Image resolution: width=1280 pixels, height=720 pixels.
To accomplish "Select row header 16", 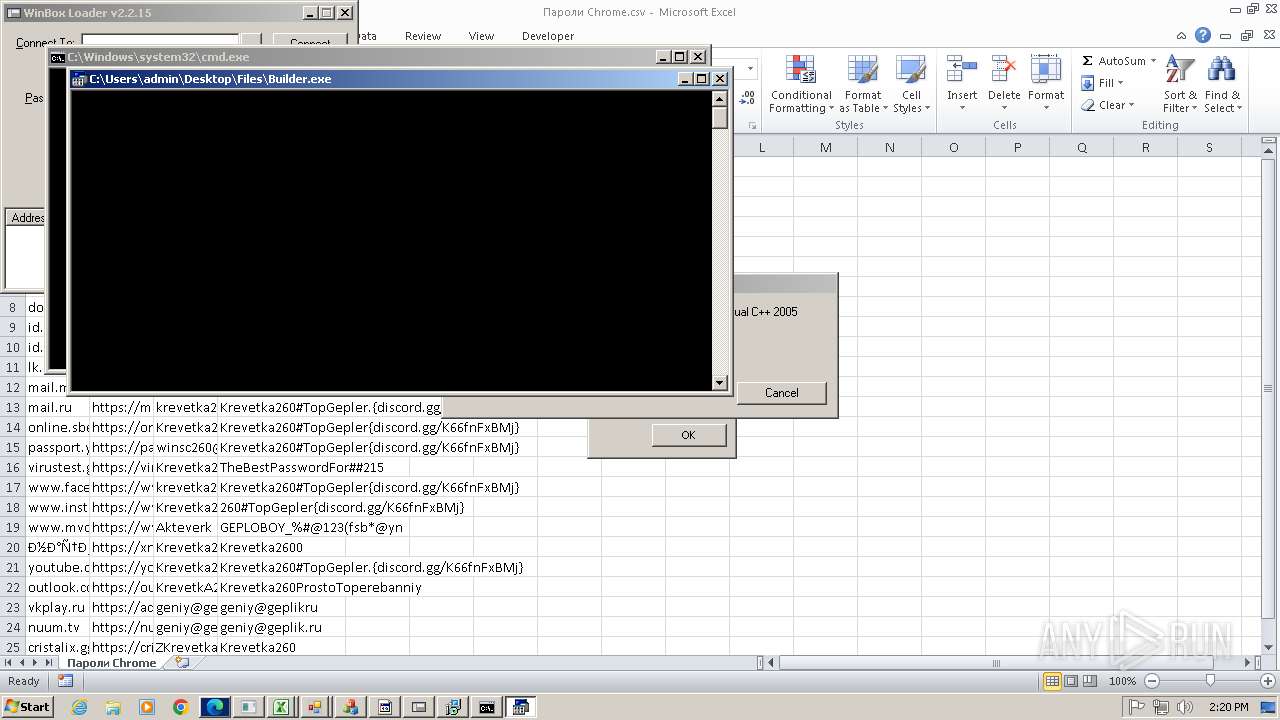I will [13, 467].
